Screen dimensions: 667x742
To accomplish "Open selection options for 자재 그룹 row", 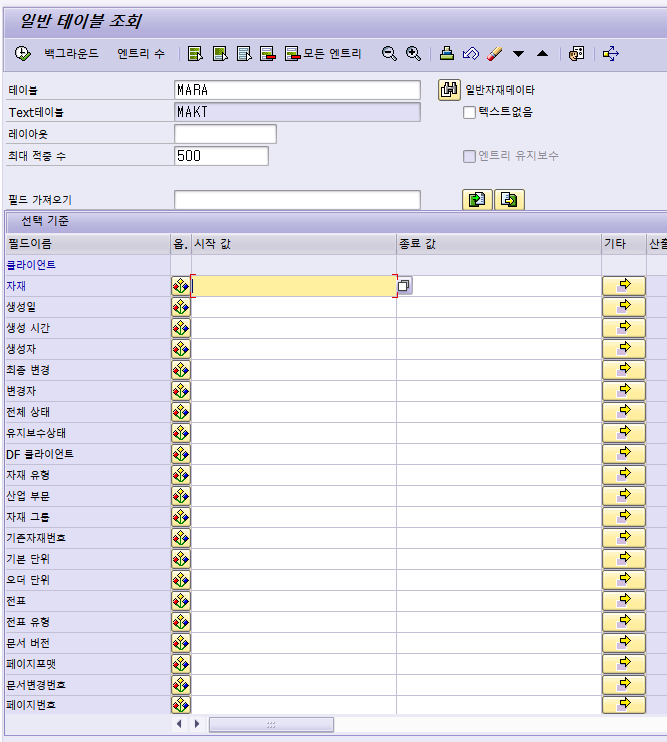I will click(x=181, y=517).
